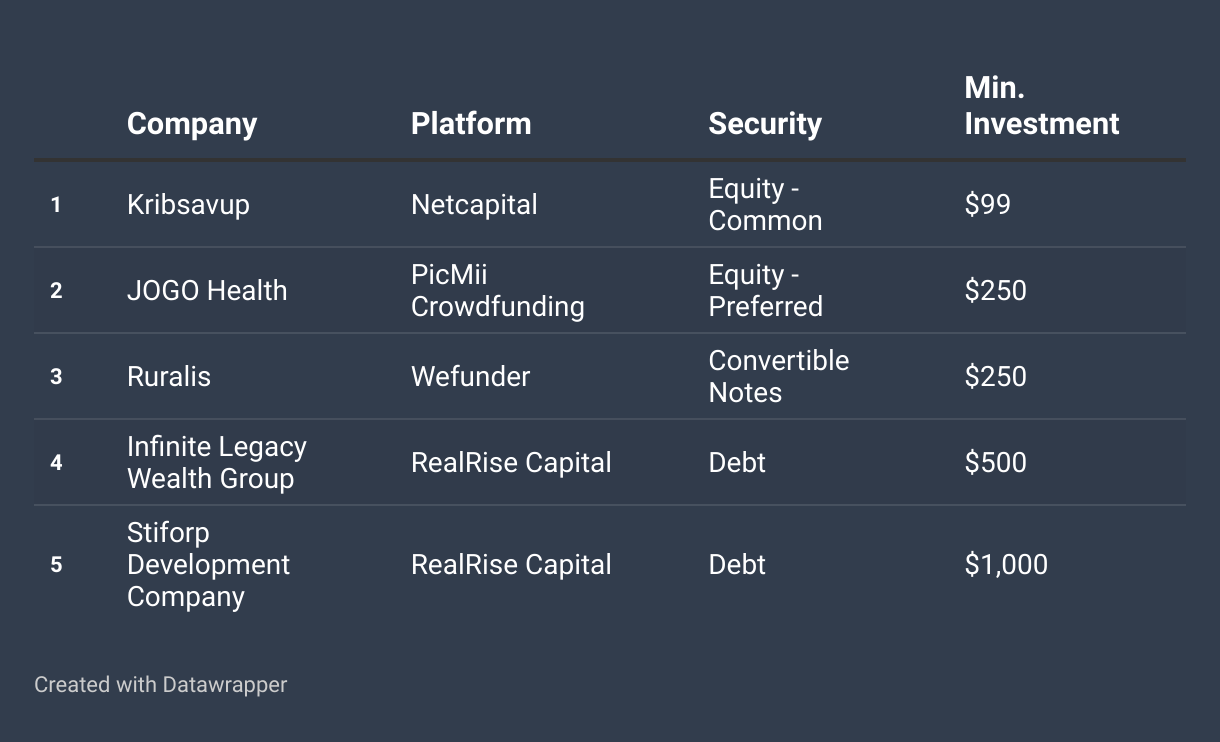Click the PicMii Crowdfunding platform cell
Screen dimensions: 1220x742
pyautogui.click(x=498, y=291)
